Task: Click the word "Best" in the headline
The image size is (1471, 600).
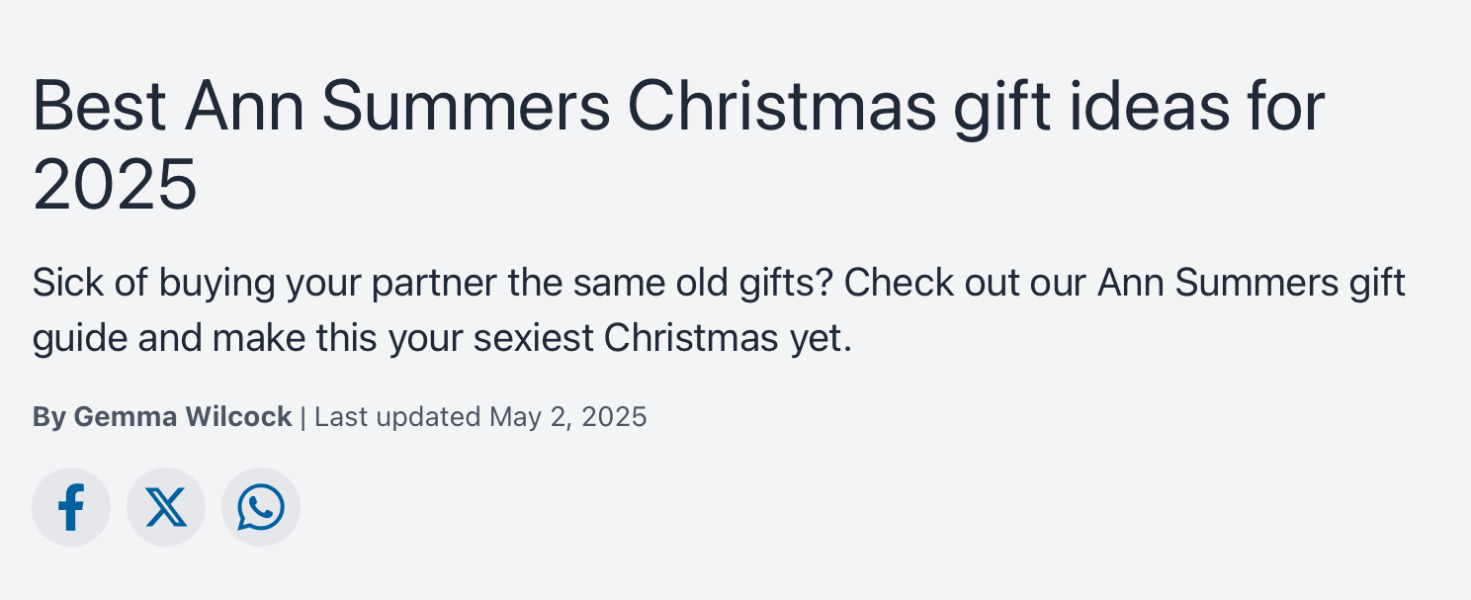Action: tap(99, 106)
